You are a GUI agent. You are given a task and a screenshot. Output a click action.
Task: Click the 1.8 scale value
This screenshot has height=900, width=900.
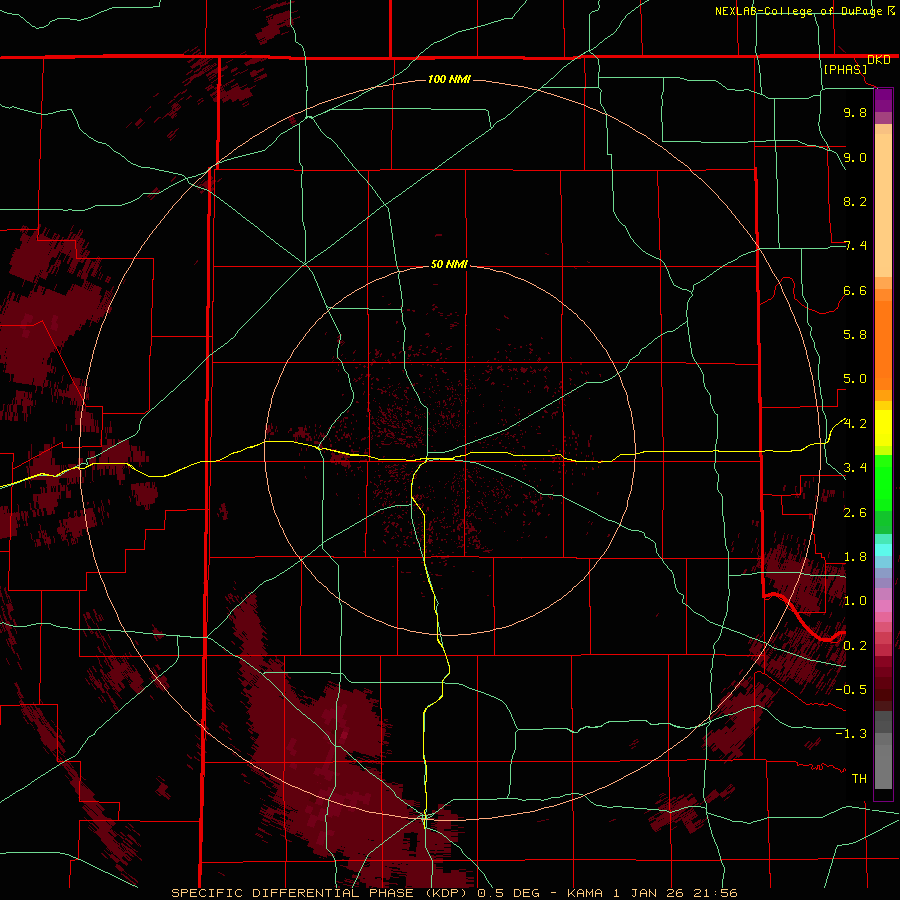pos(855,557)
